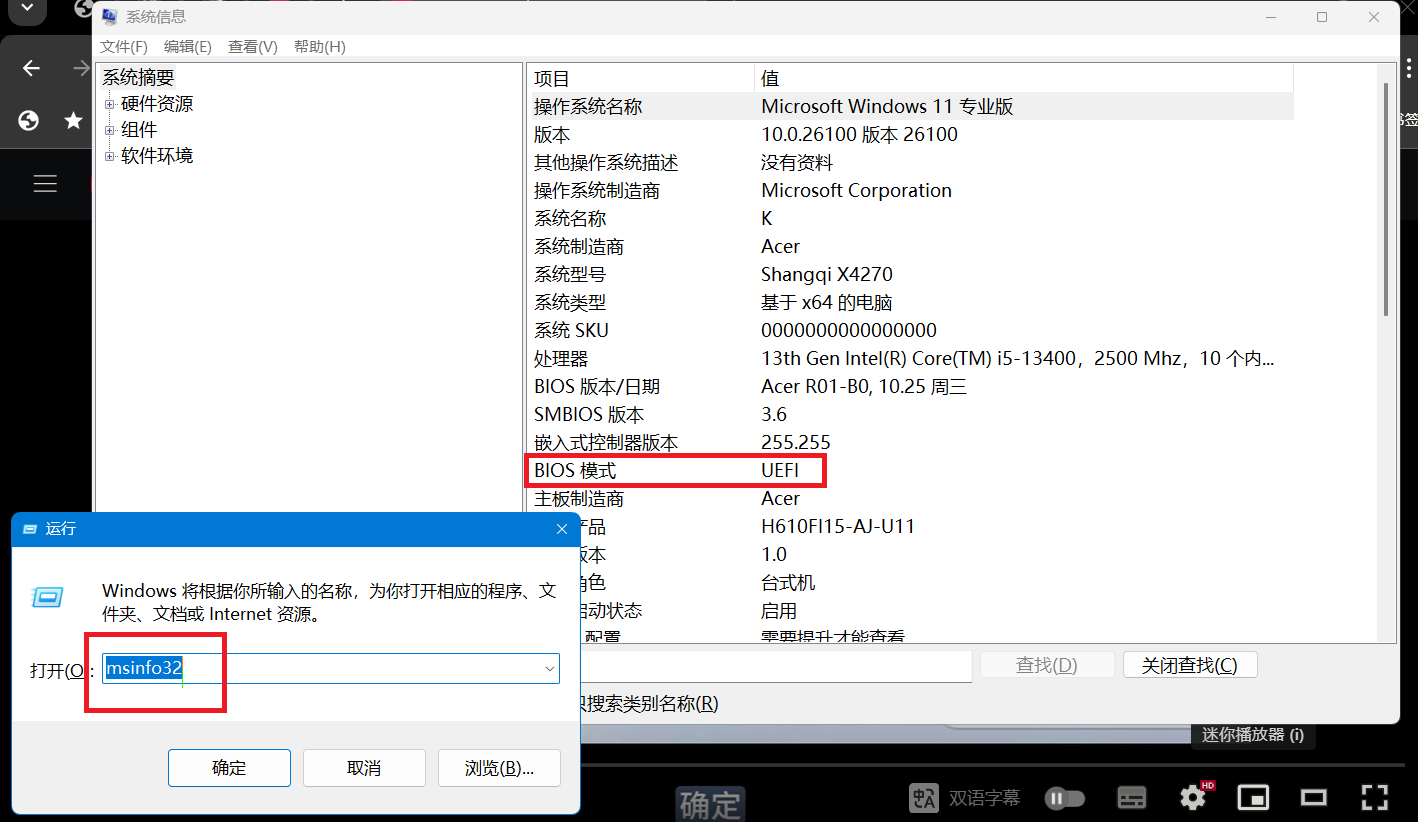
Task: Click the 13th Gen Intel Core i5-13400 value
Action: click(1018, 358)
